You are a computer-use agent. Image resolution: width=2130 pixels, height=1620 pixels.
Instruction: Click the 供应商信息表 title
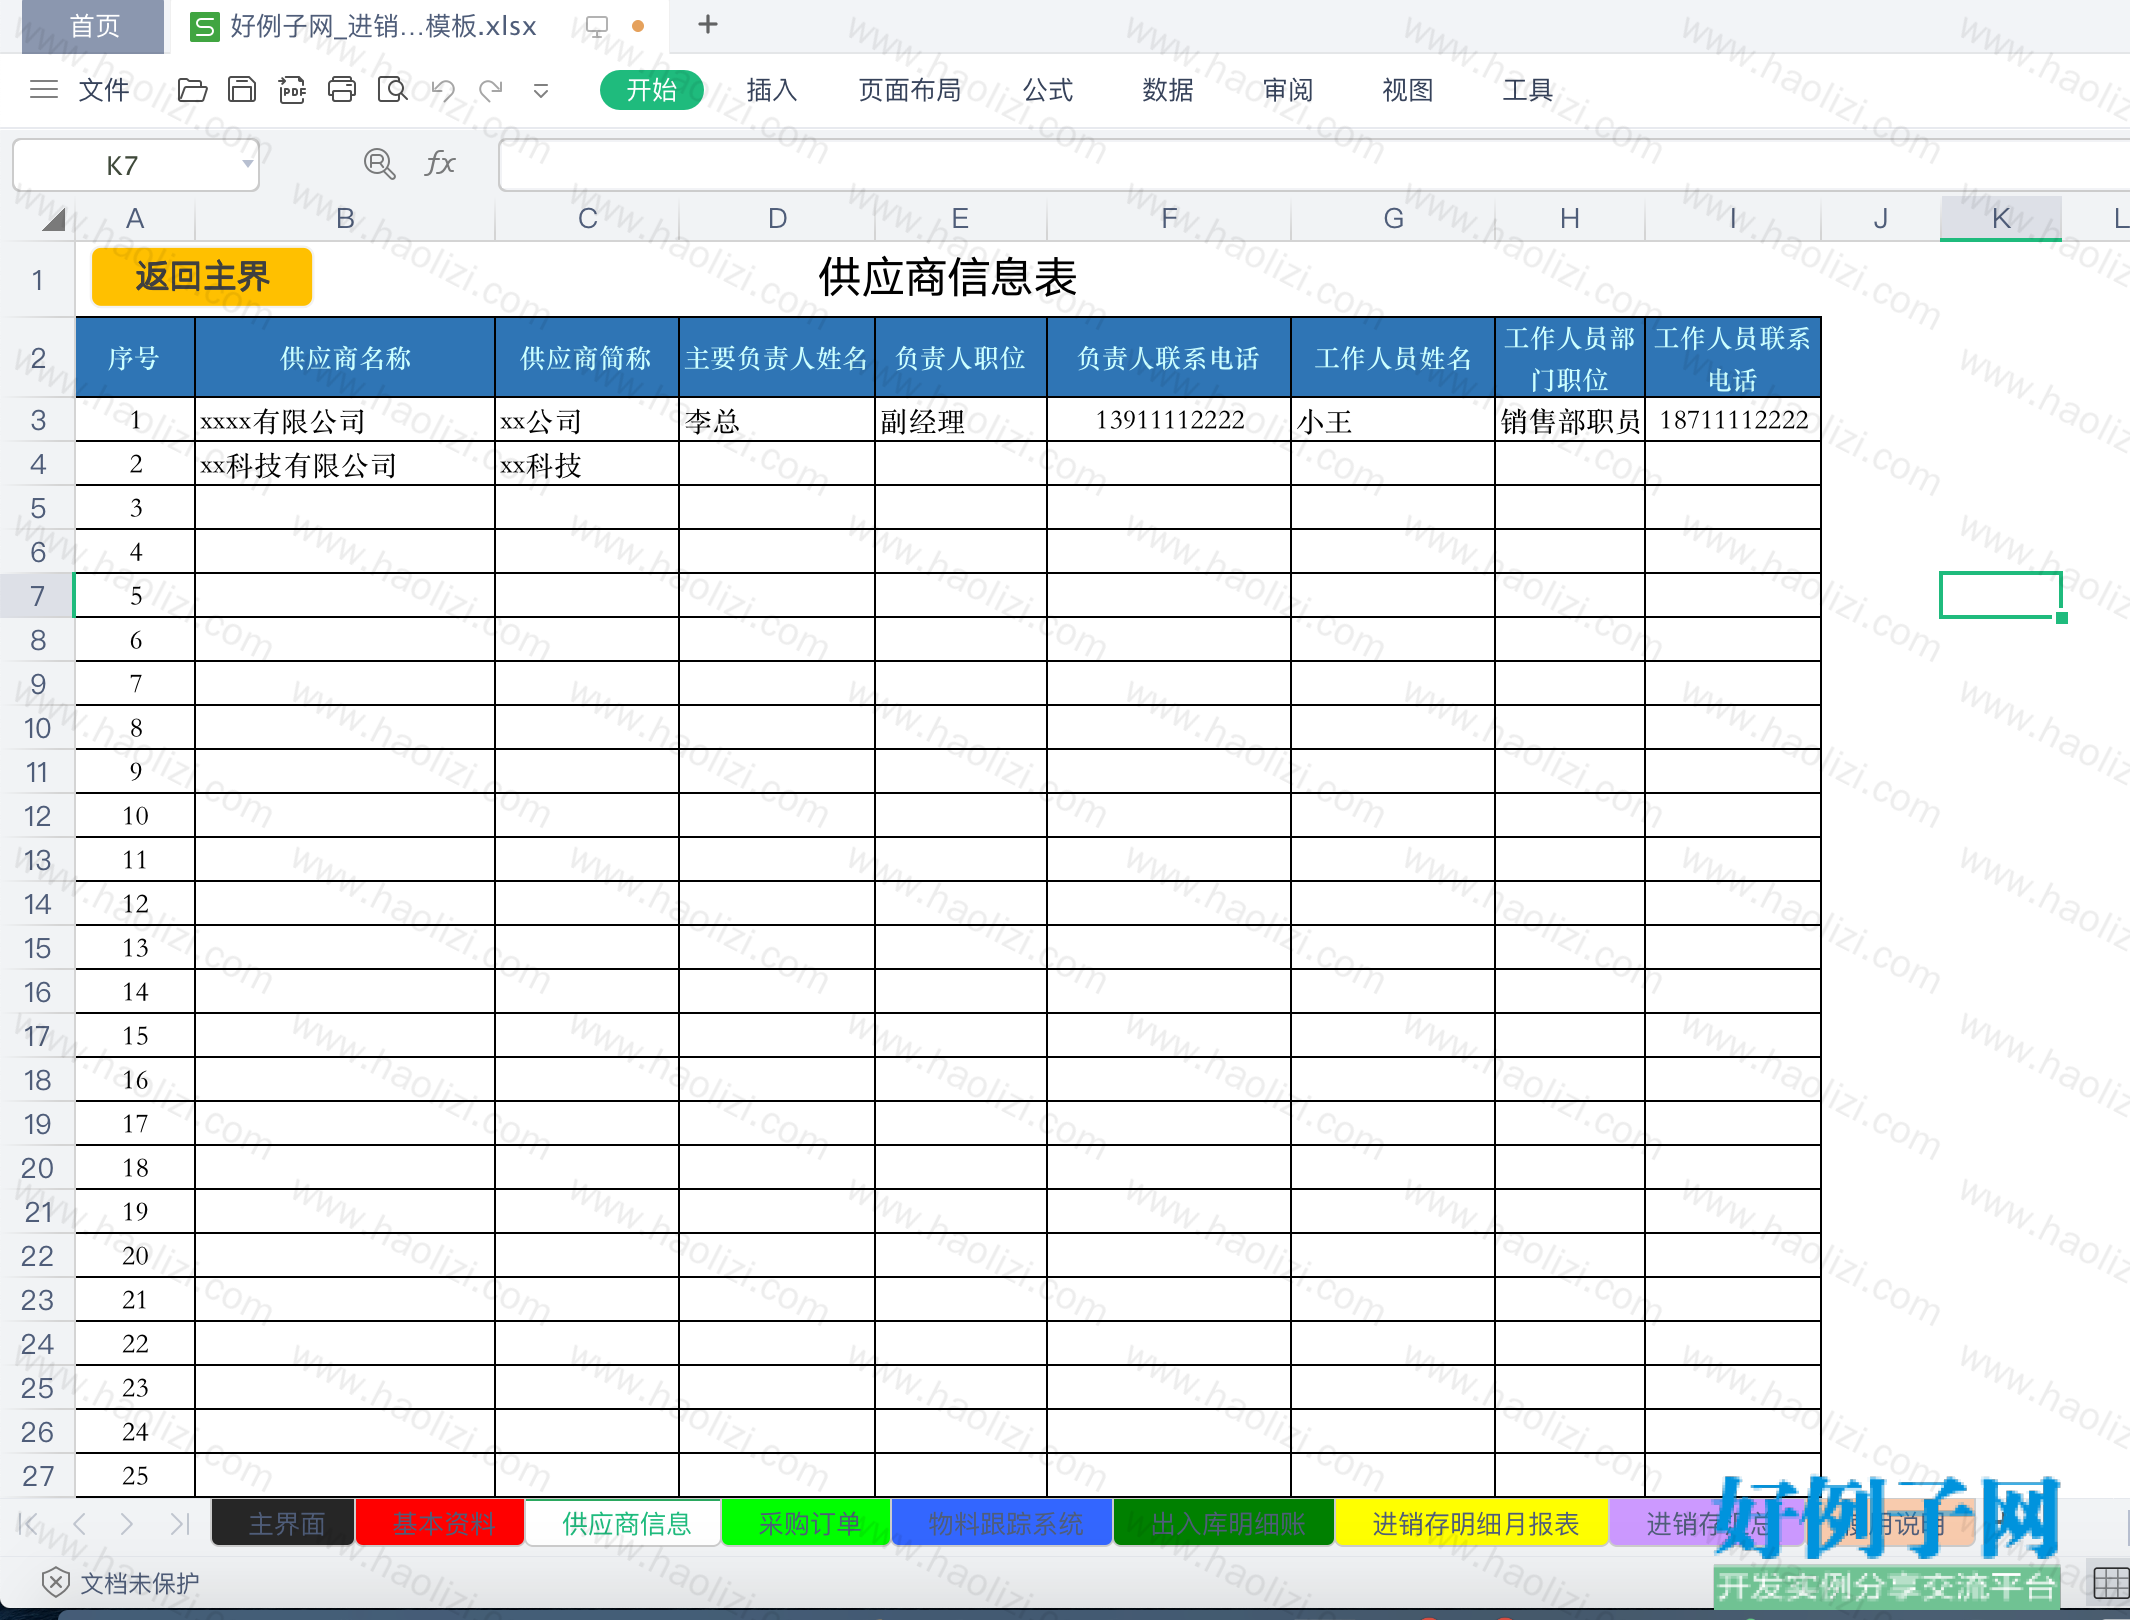pyautogui.click(x=948, y=277)
